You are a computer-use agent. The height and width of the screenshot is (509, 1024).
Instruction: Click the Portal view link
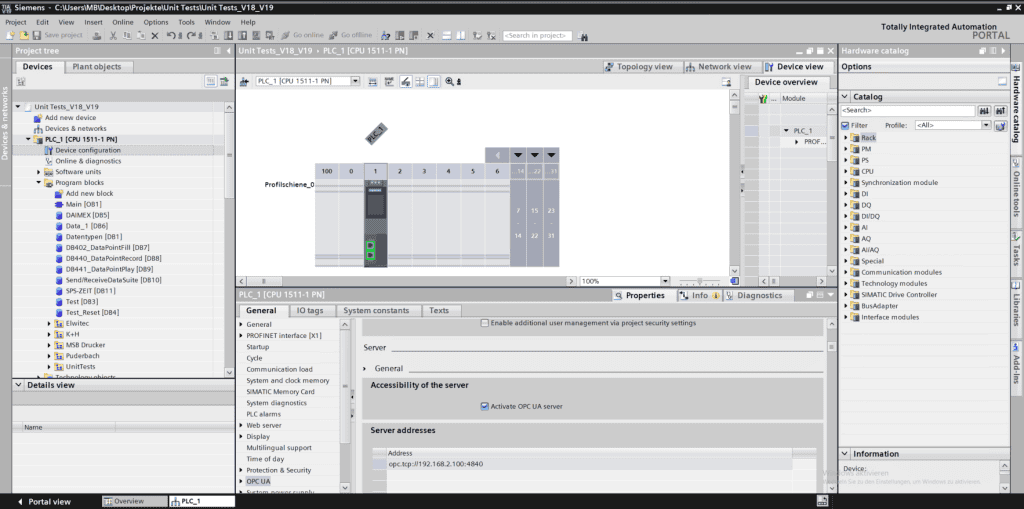click(x=43, y=502)
